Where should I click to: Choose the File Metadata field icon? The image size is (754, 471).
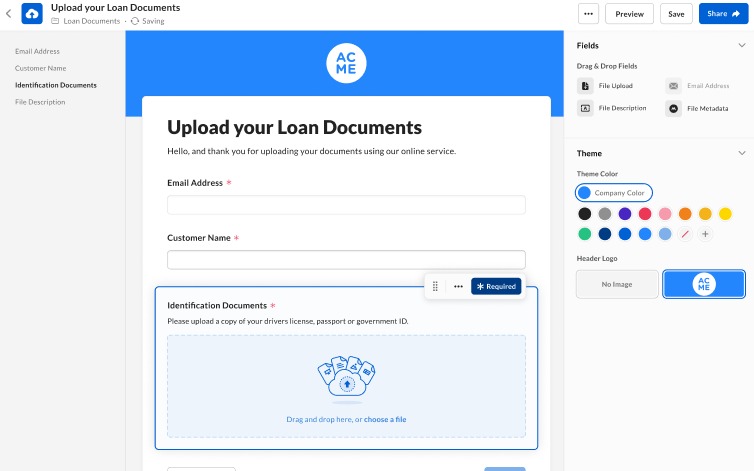click(674, 108)
